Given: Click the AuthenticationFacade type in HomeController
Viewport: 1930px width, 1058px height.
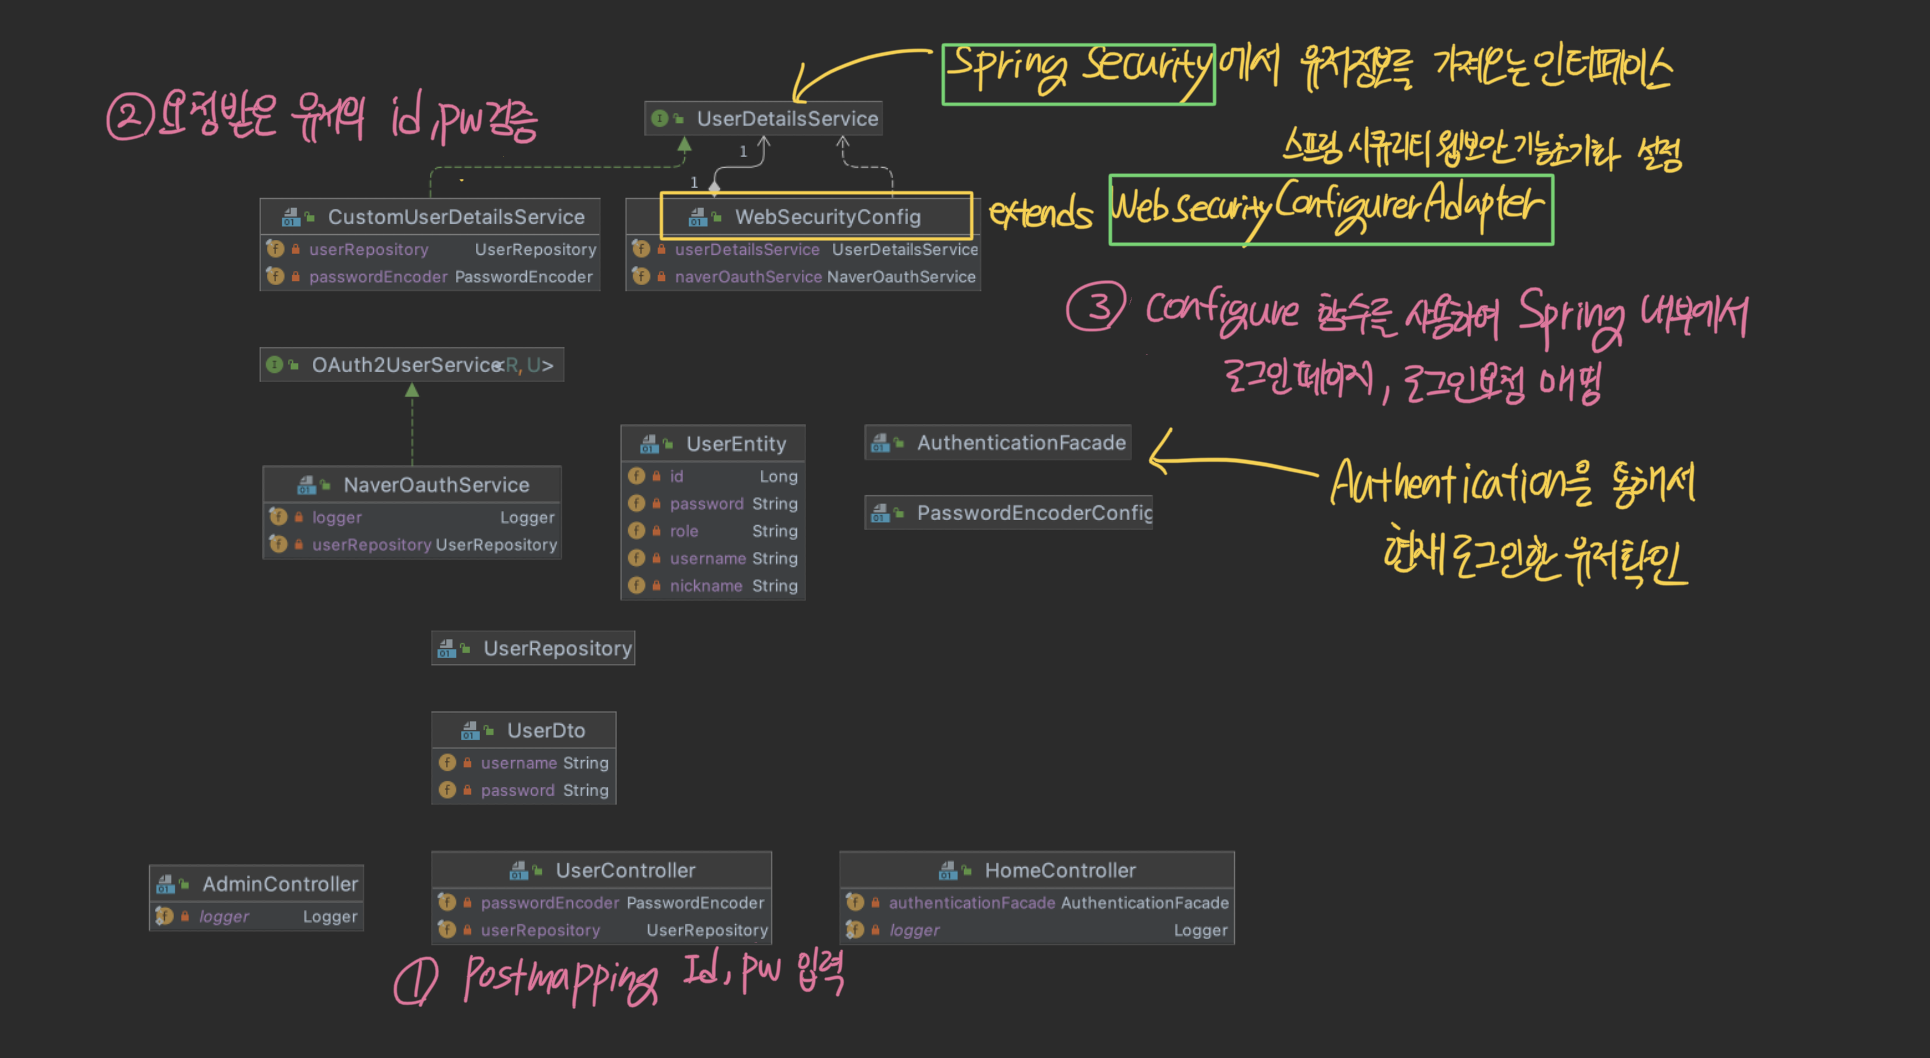Looking at the screenshot, I should coord(1144,903).
